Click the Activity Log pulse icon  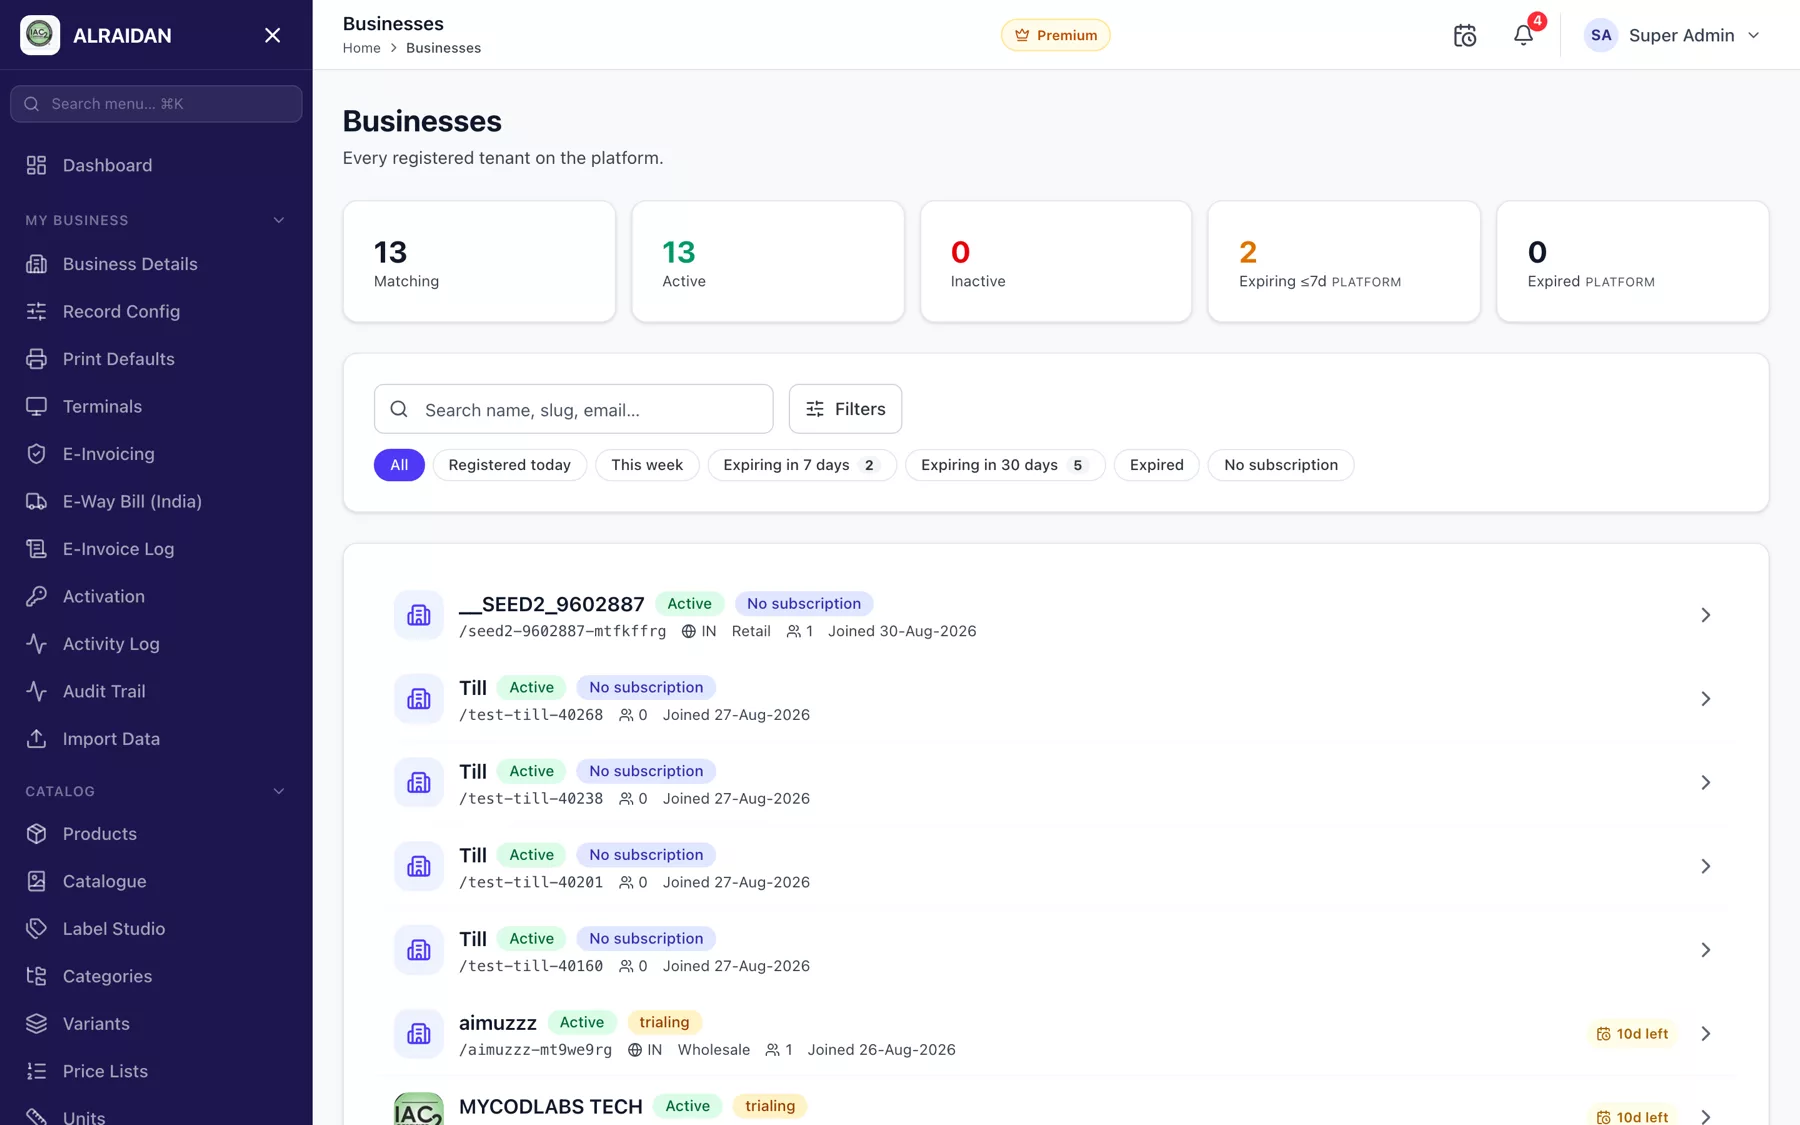point(37,644)
